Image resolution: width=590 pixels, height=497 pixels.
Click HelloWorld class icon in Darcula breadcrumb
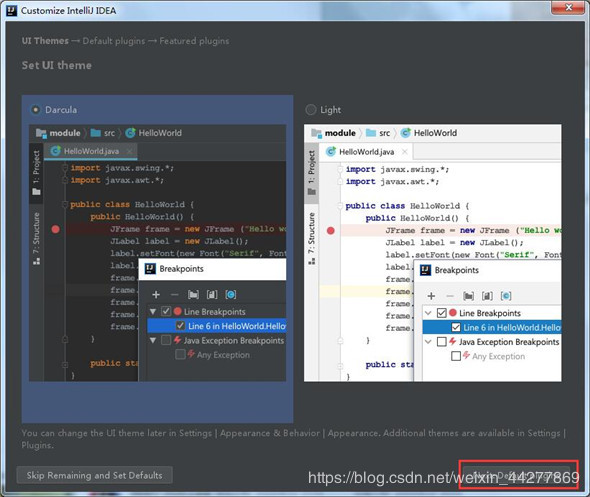[130, 133]
